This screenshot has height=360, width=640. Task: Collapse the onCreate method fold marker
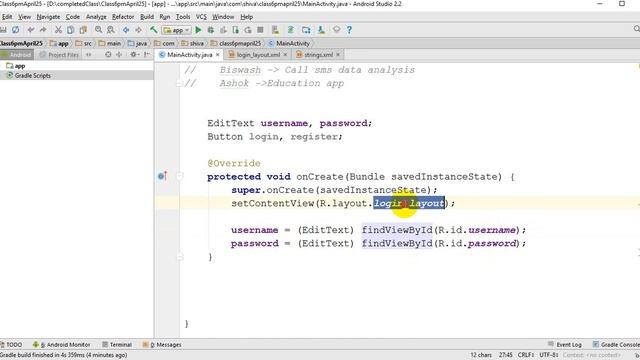[180, 176]
